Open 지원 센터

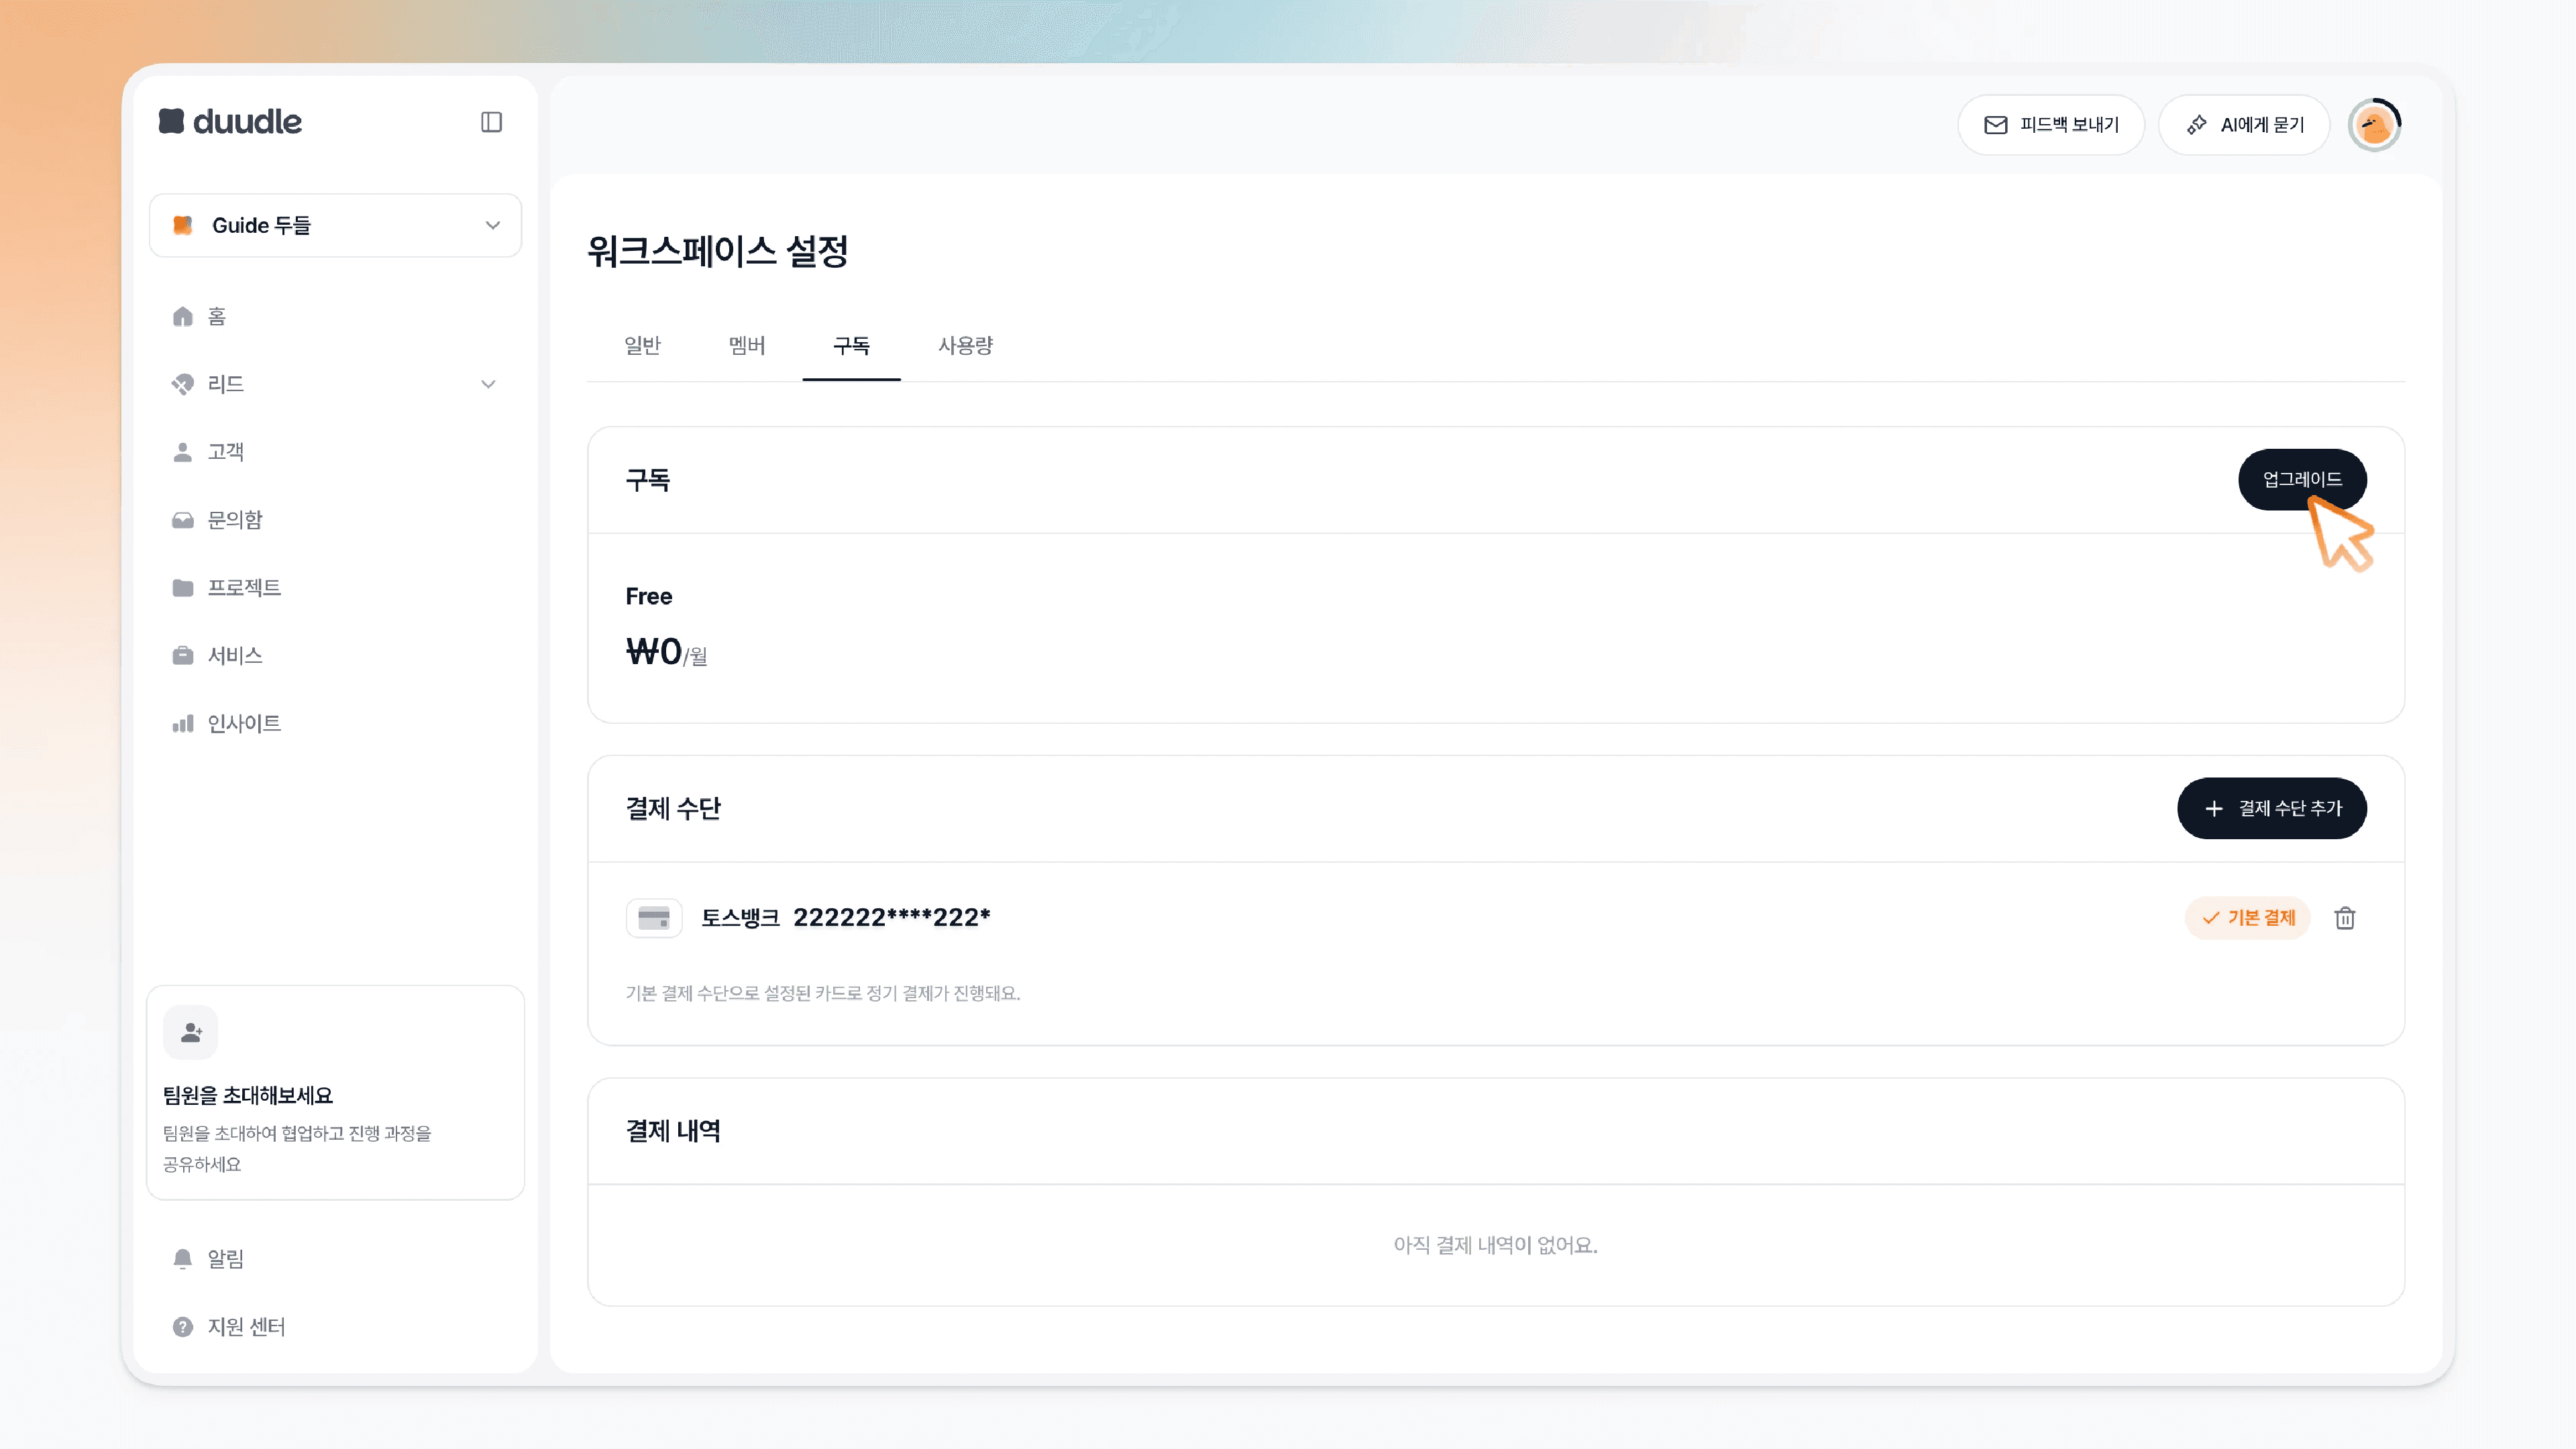(x=335, y=1327)
